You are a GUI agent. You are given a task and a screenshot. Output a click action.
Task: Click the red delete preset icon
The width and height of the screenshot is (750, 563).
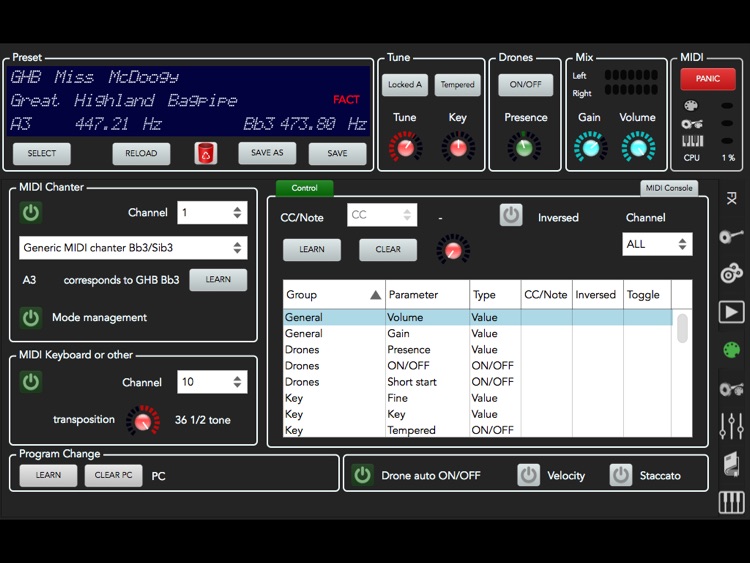pos(205,153)
